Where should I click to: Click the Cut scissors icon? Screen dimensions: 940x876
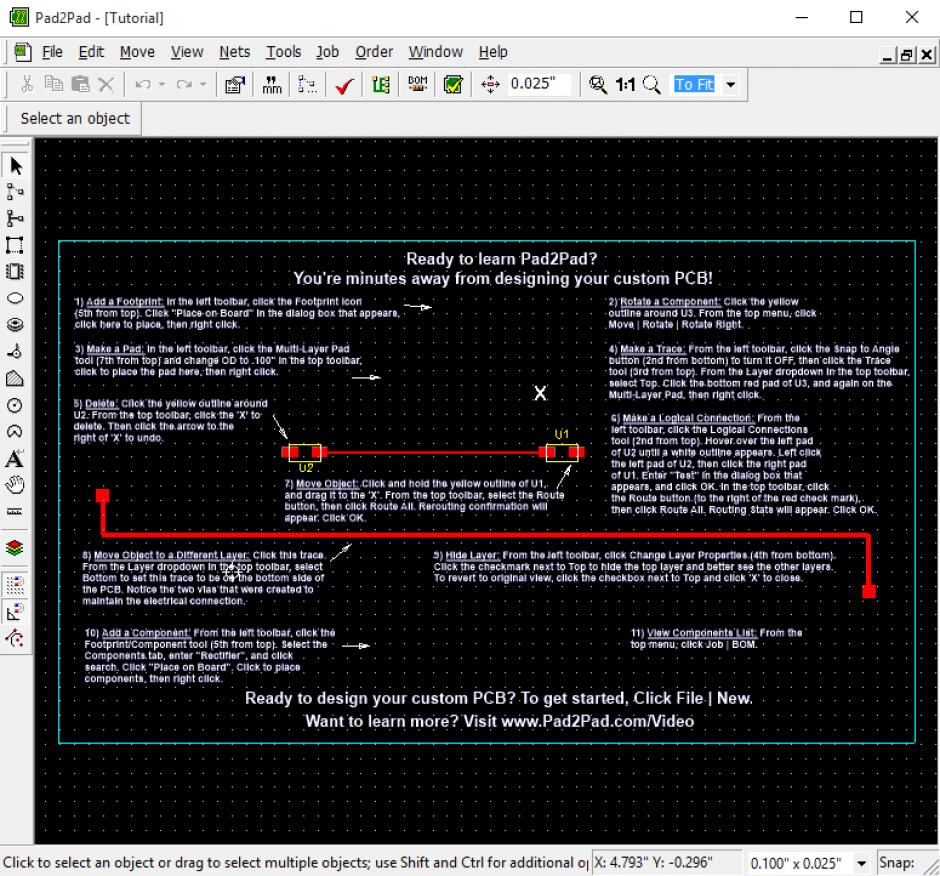click(26, 84)
